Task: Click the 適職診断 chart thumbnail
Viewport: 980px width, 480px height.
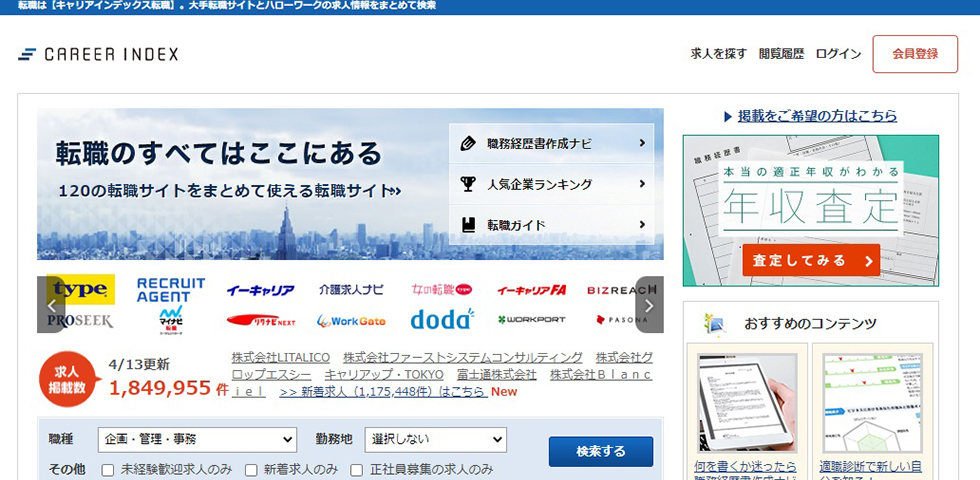Action: point(872,402)
